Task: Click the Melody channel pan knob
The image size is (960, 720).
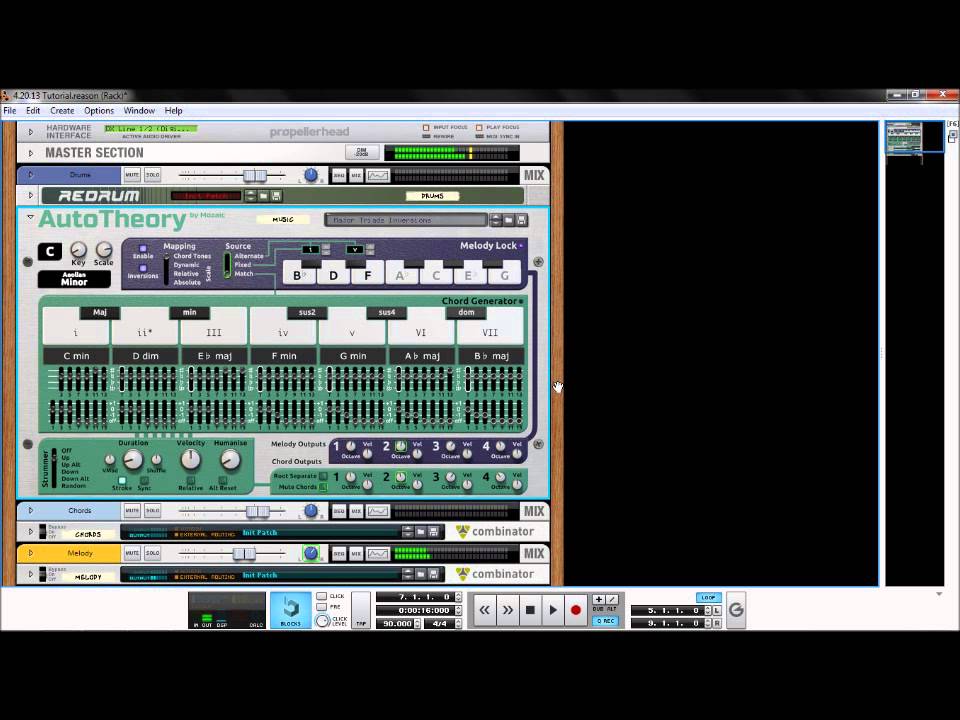Action: click(x=311, y=553)
